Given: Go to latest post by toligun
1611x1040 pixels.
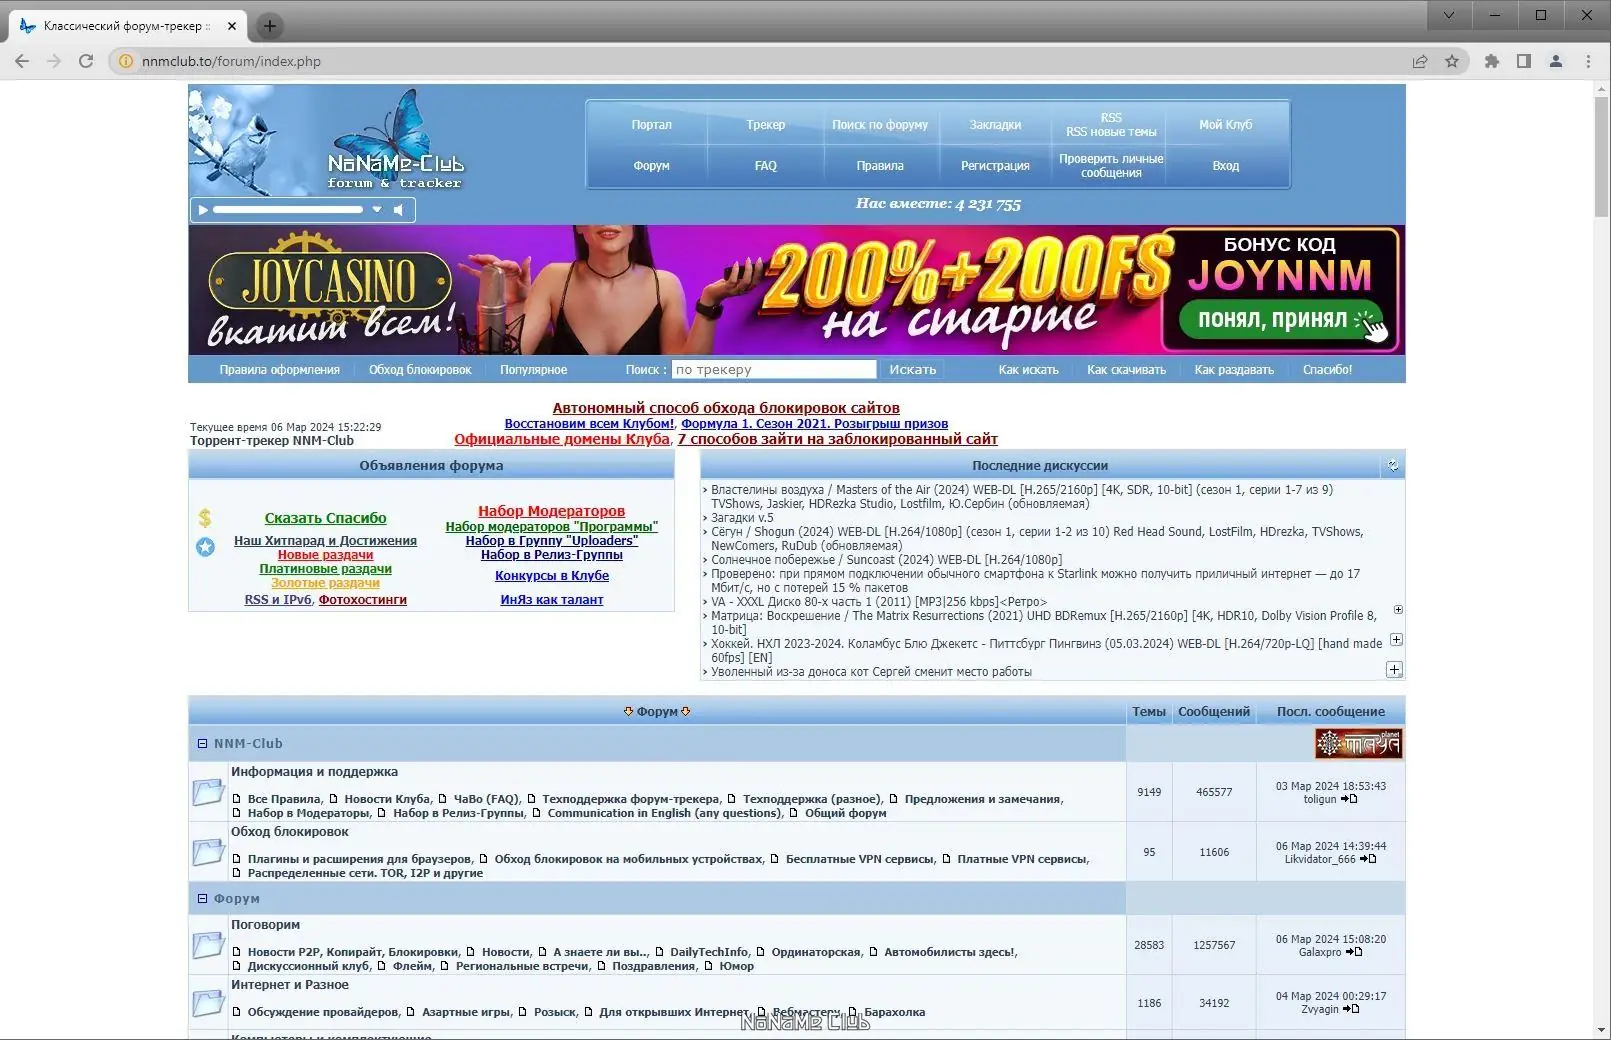Looking at the screenshot, I should (x=1349, y=799).
